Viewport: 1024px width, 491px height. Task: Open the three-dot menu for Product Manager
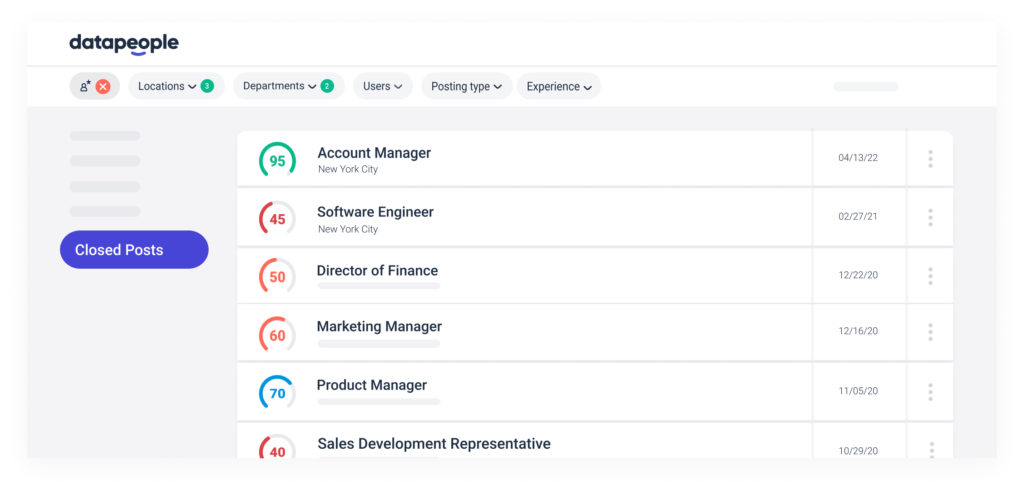coord(930,392)
